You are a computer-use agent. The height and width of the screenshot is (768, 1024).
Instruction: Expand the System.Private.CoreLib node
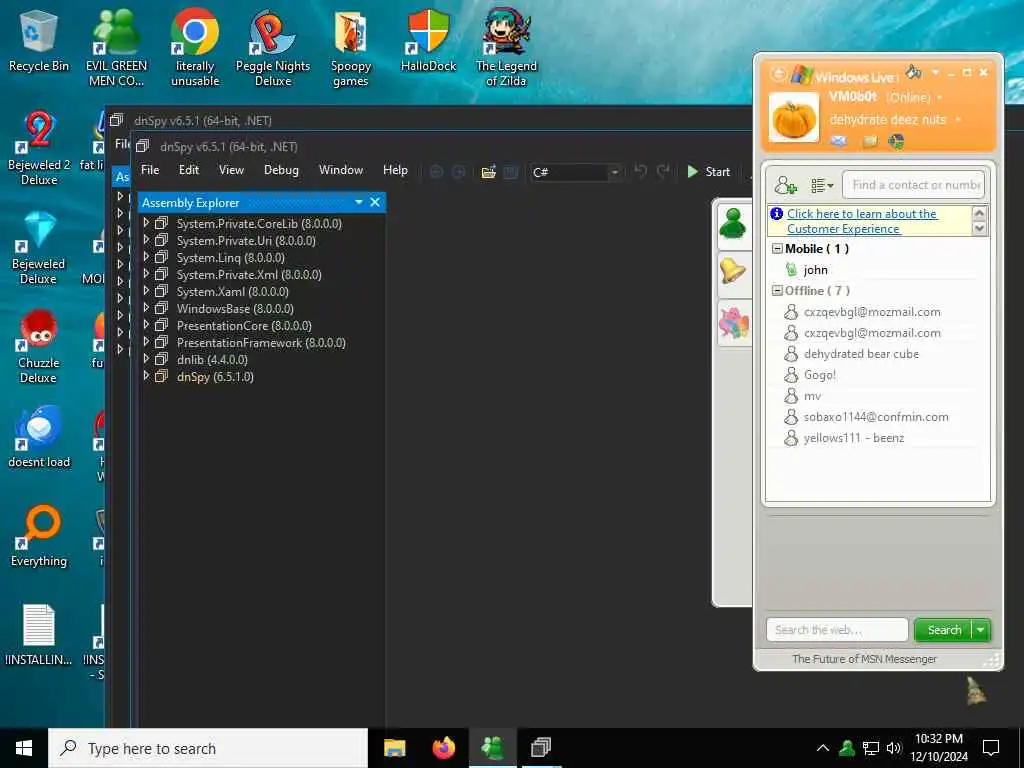click(146, 223)
